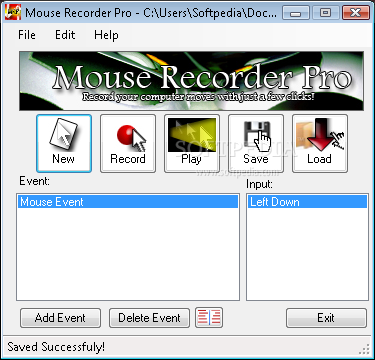Viewport: 375px width, 360px height.
Task: Start recording with the Record button
Action: (128, 143)
